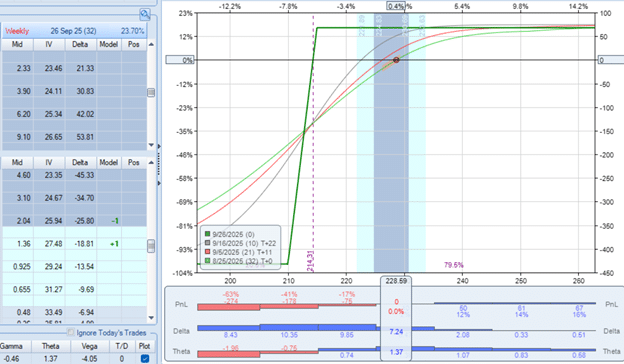Click the 214.31 breakeven dashed line label

point(310,261)
